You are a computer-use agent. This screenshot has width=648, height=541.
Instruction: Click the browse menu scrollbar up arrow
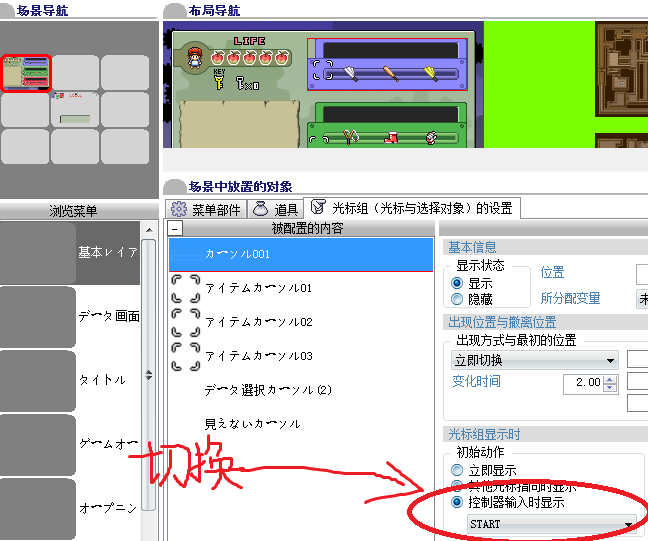(149, 230)
